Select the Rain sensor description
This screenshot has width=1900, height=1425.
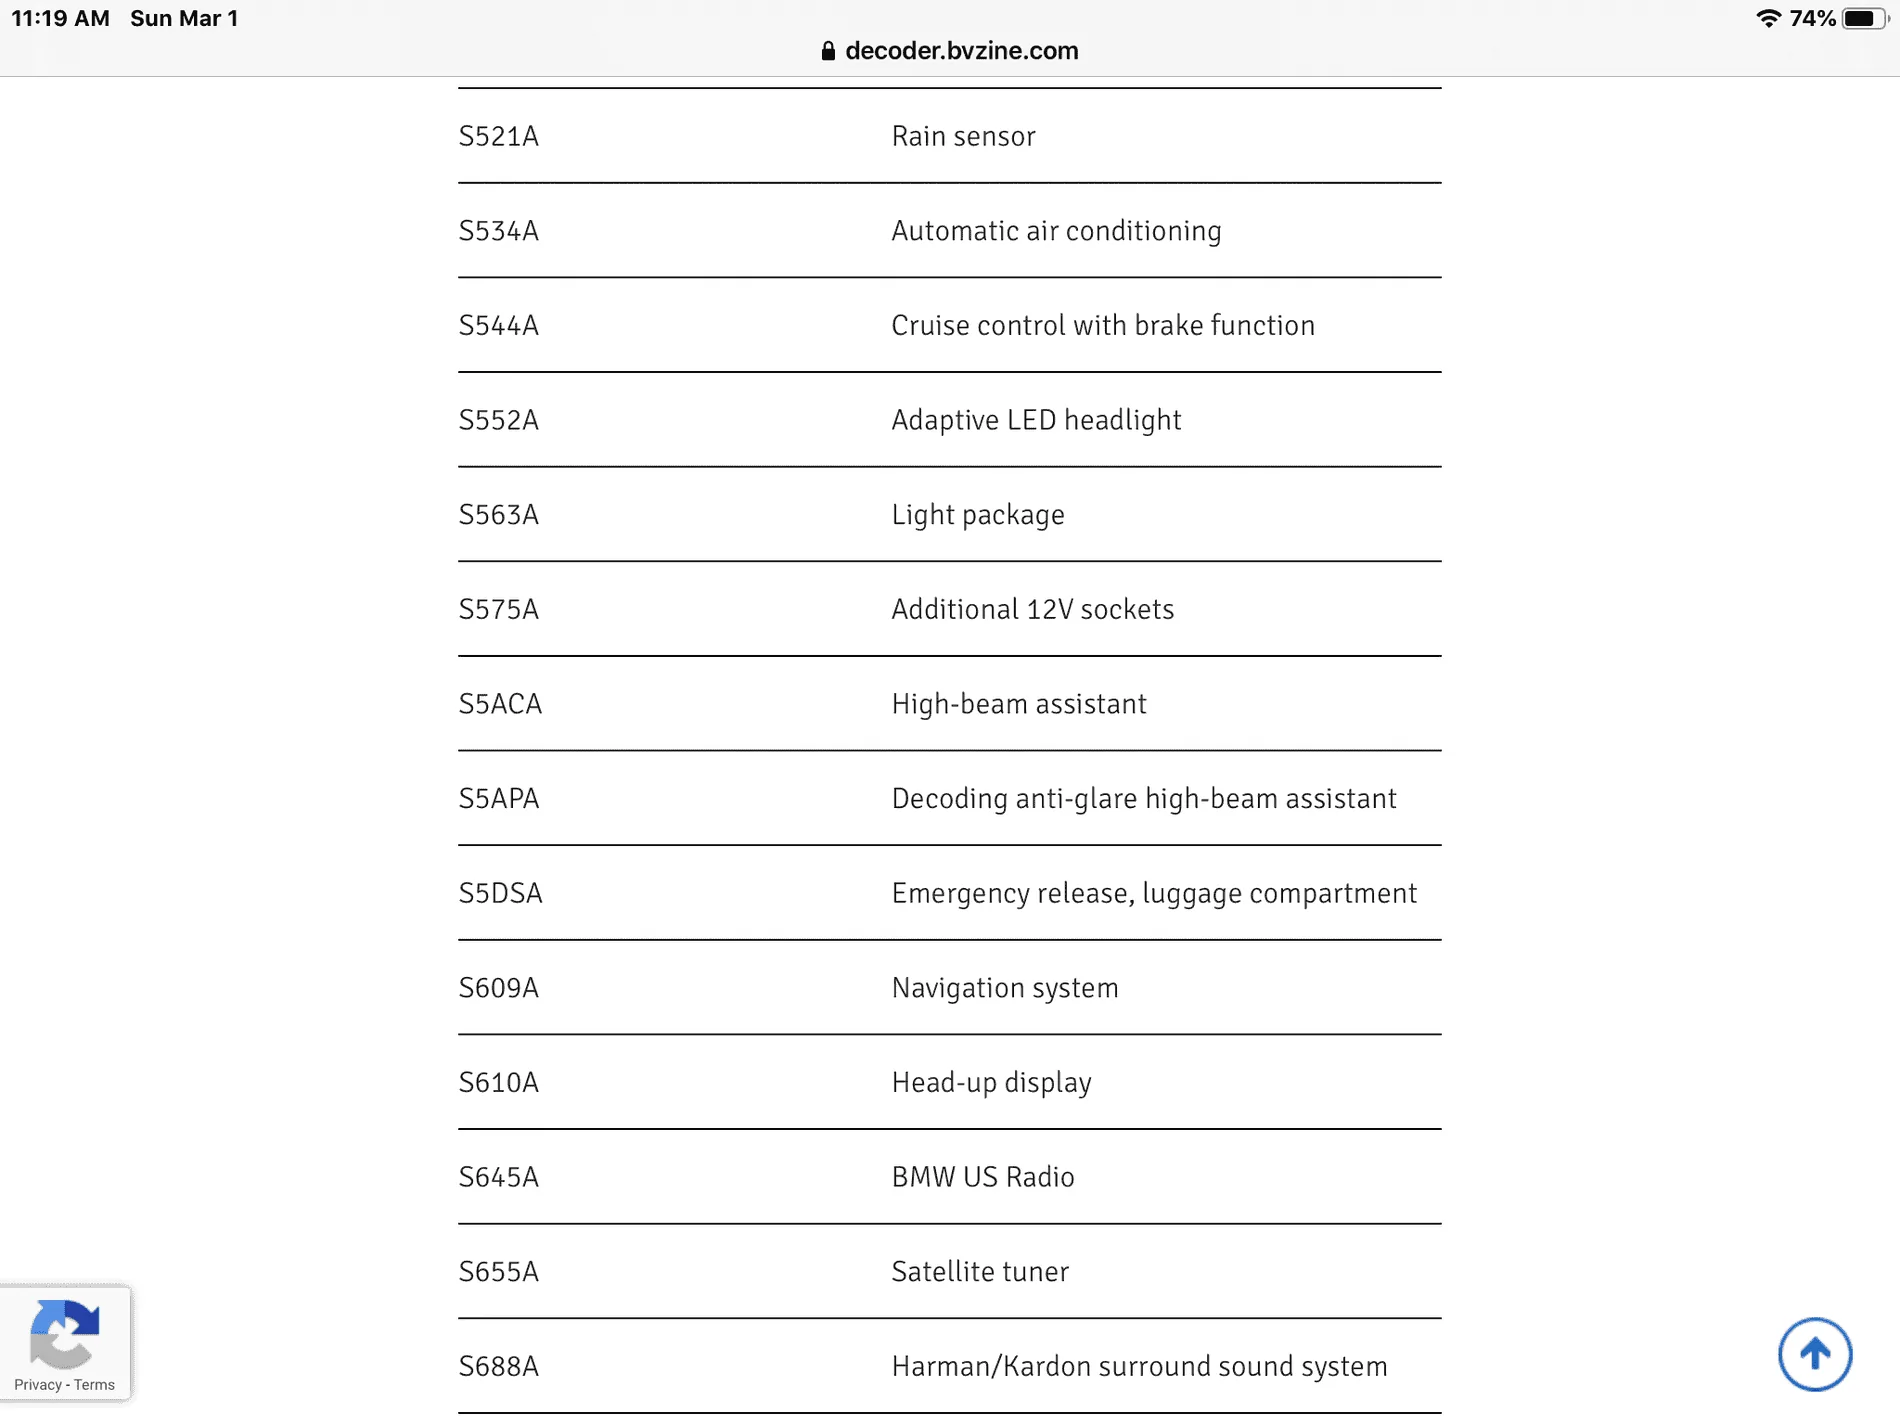pyautogui.click(x=963, y=136)
